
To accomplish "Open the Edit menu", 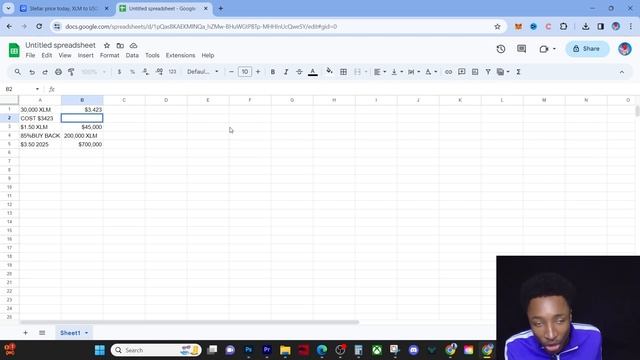I will (x=47, y=56).
